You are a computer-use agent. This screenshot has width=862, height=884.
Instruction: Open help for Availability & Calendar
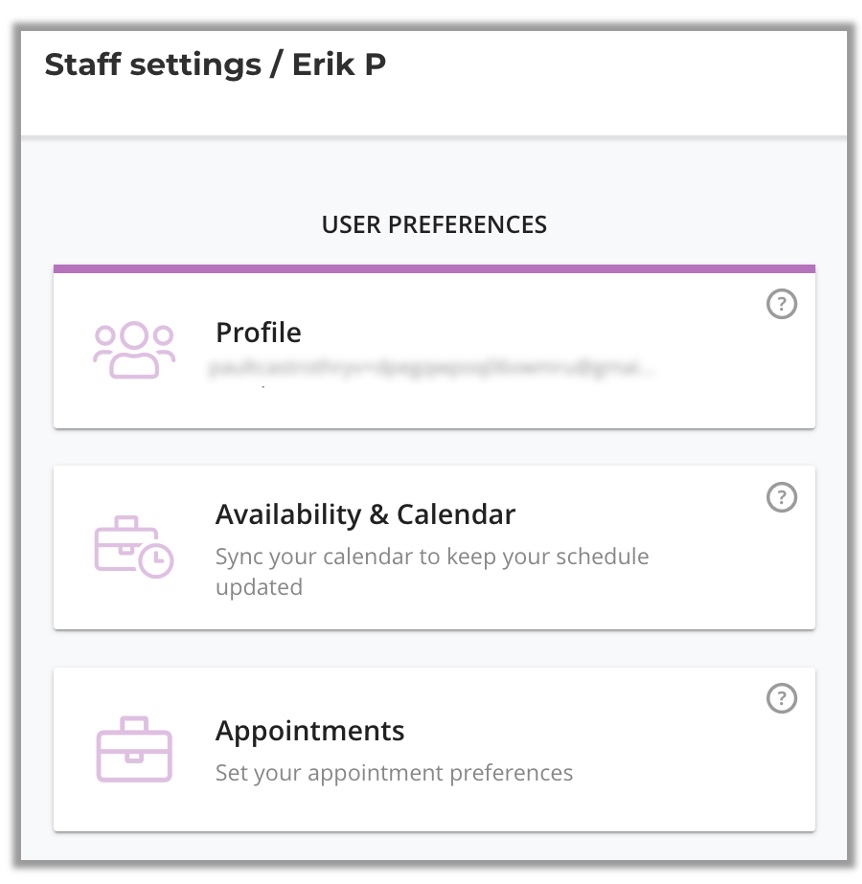coord(781,497)
